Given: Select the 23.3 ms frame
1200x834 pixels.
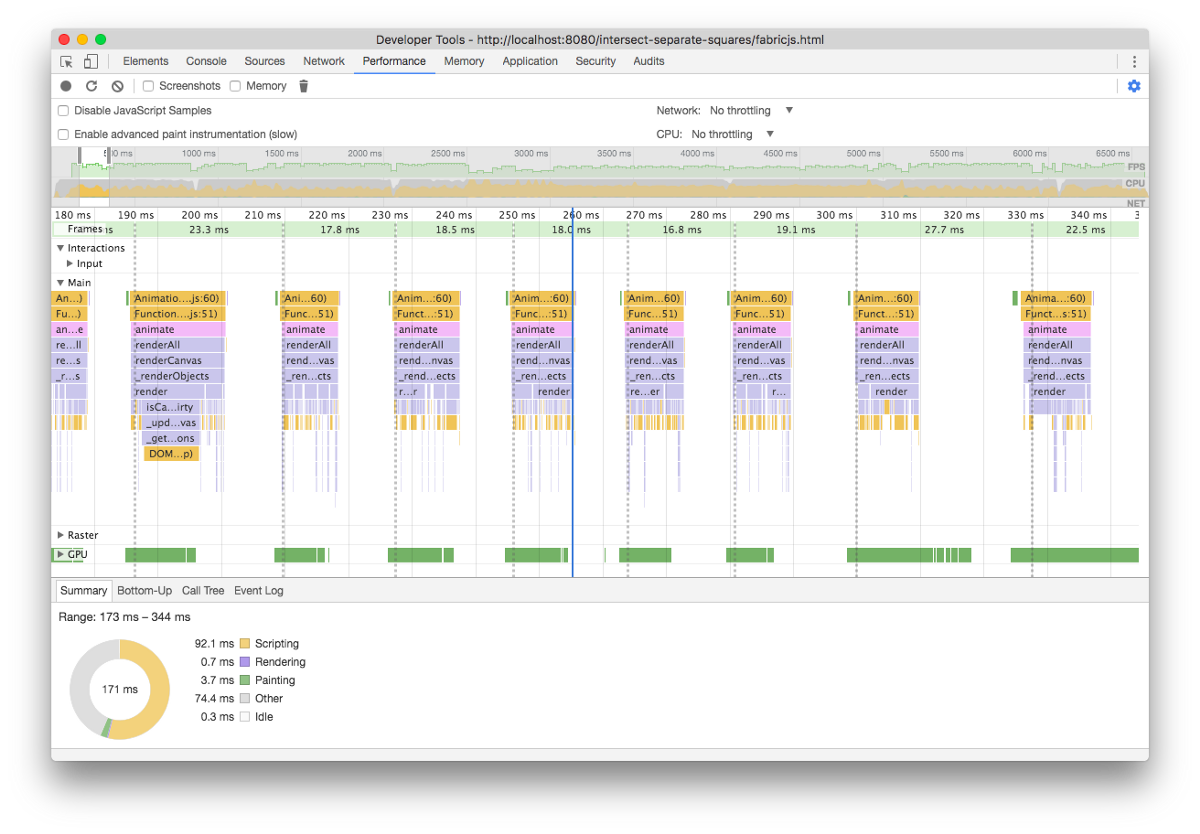Looking at the screenshot, I should point(208,230).
